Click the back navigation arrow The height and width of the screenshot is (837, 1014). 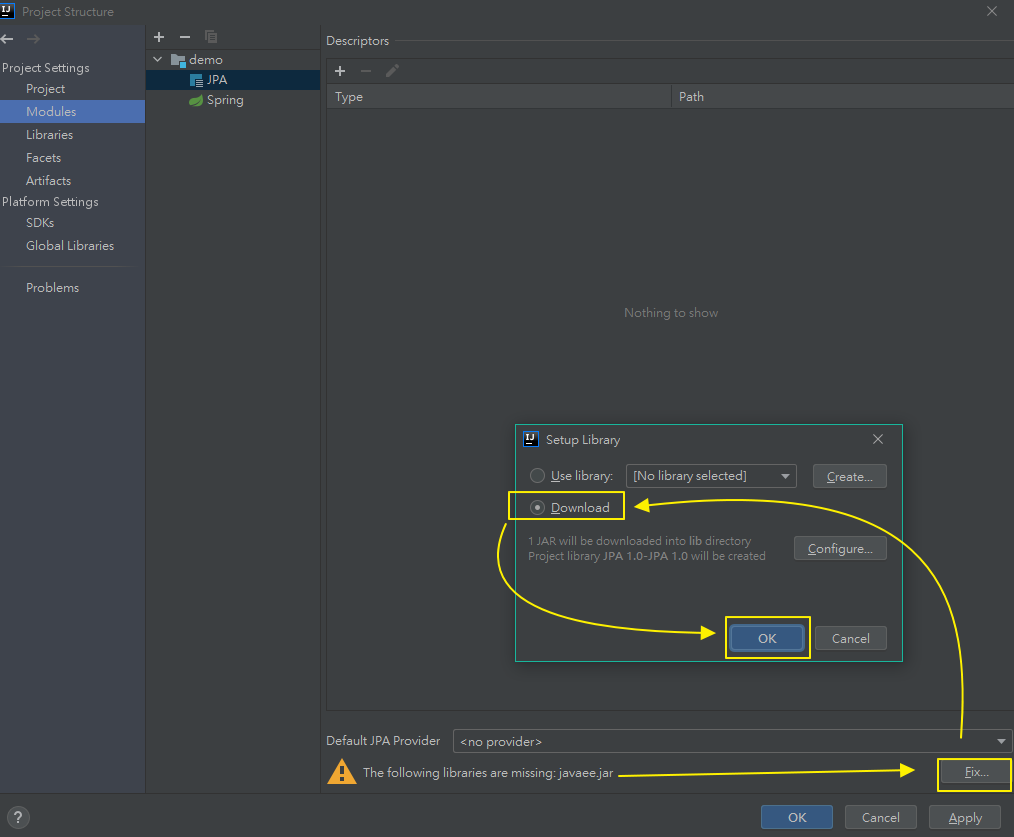[8, 39]
